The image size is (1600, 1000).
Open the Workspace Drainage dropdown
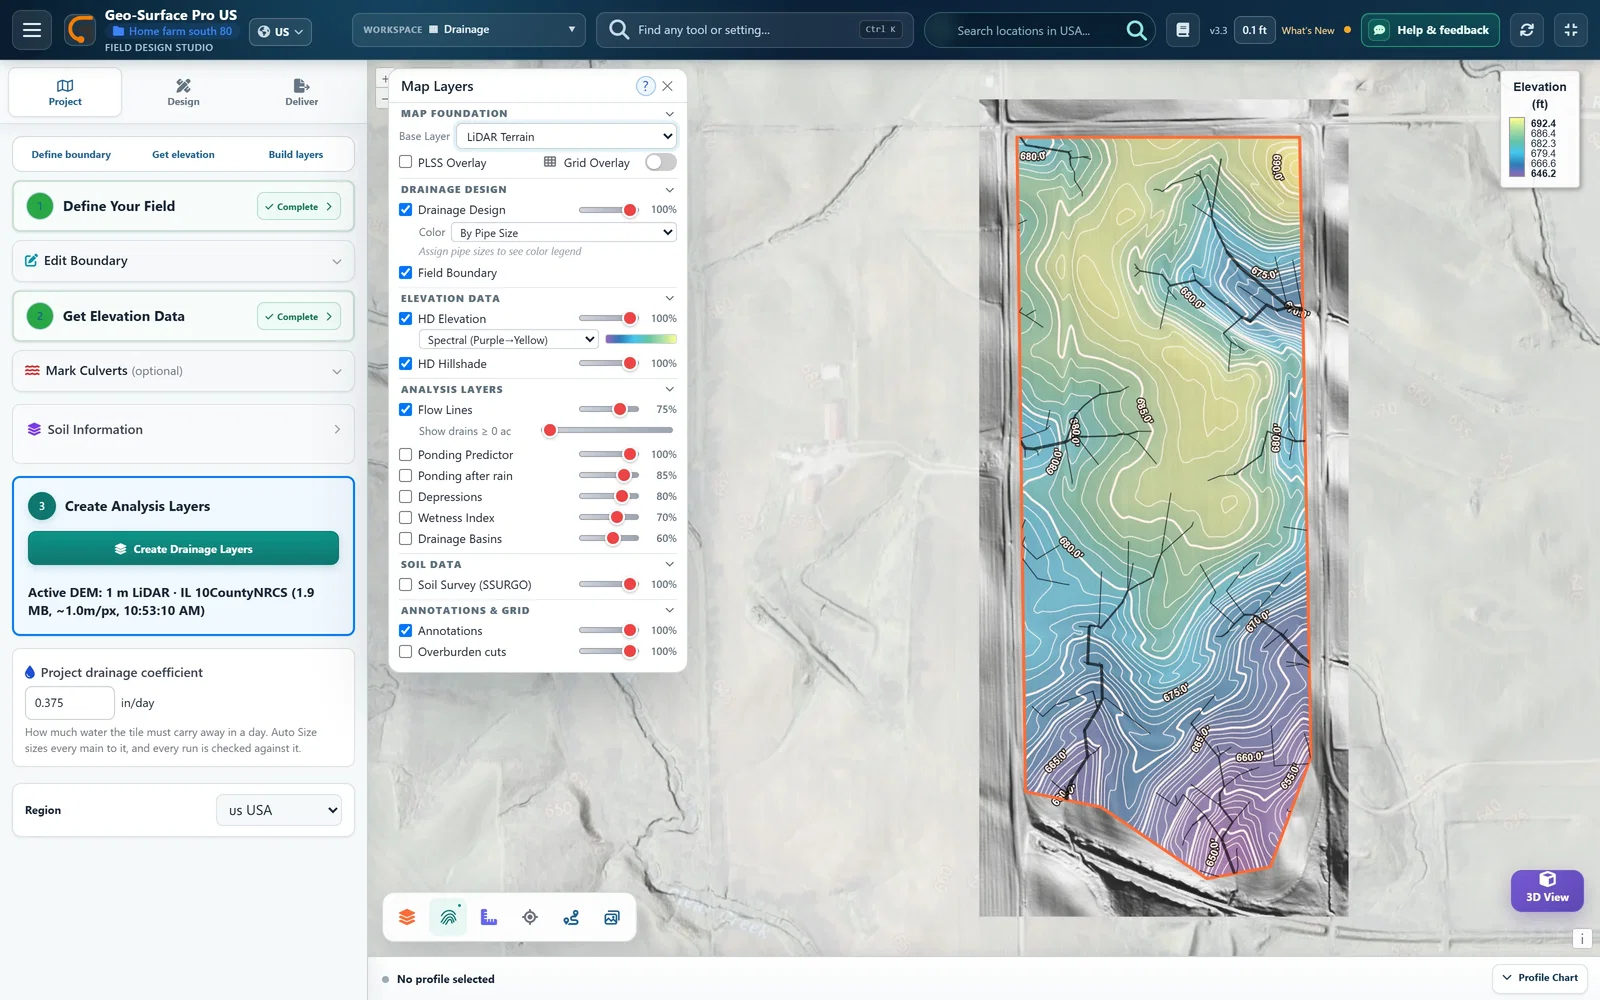(x=469, y=30)
